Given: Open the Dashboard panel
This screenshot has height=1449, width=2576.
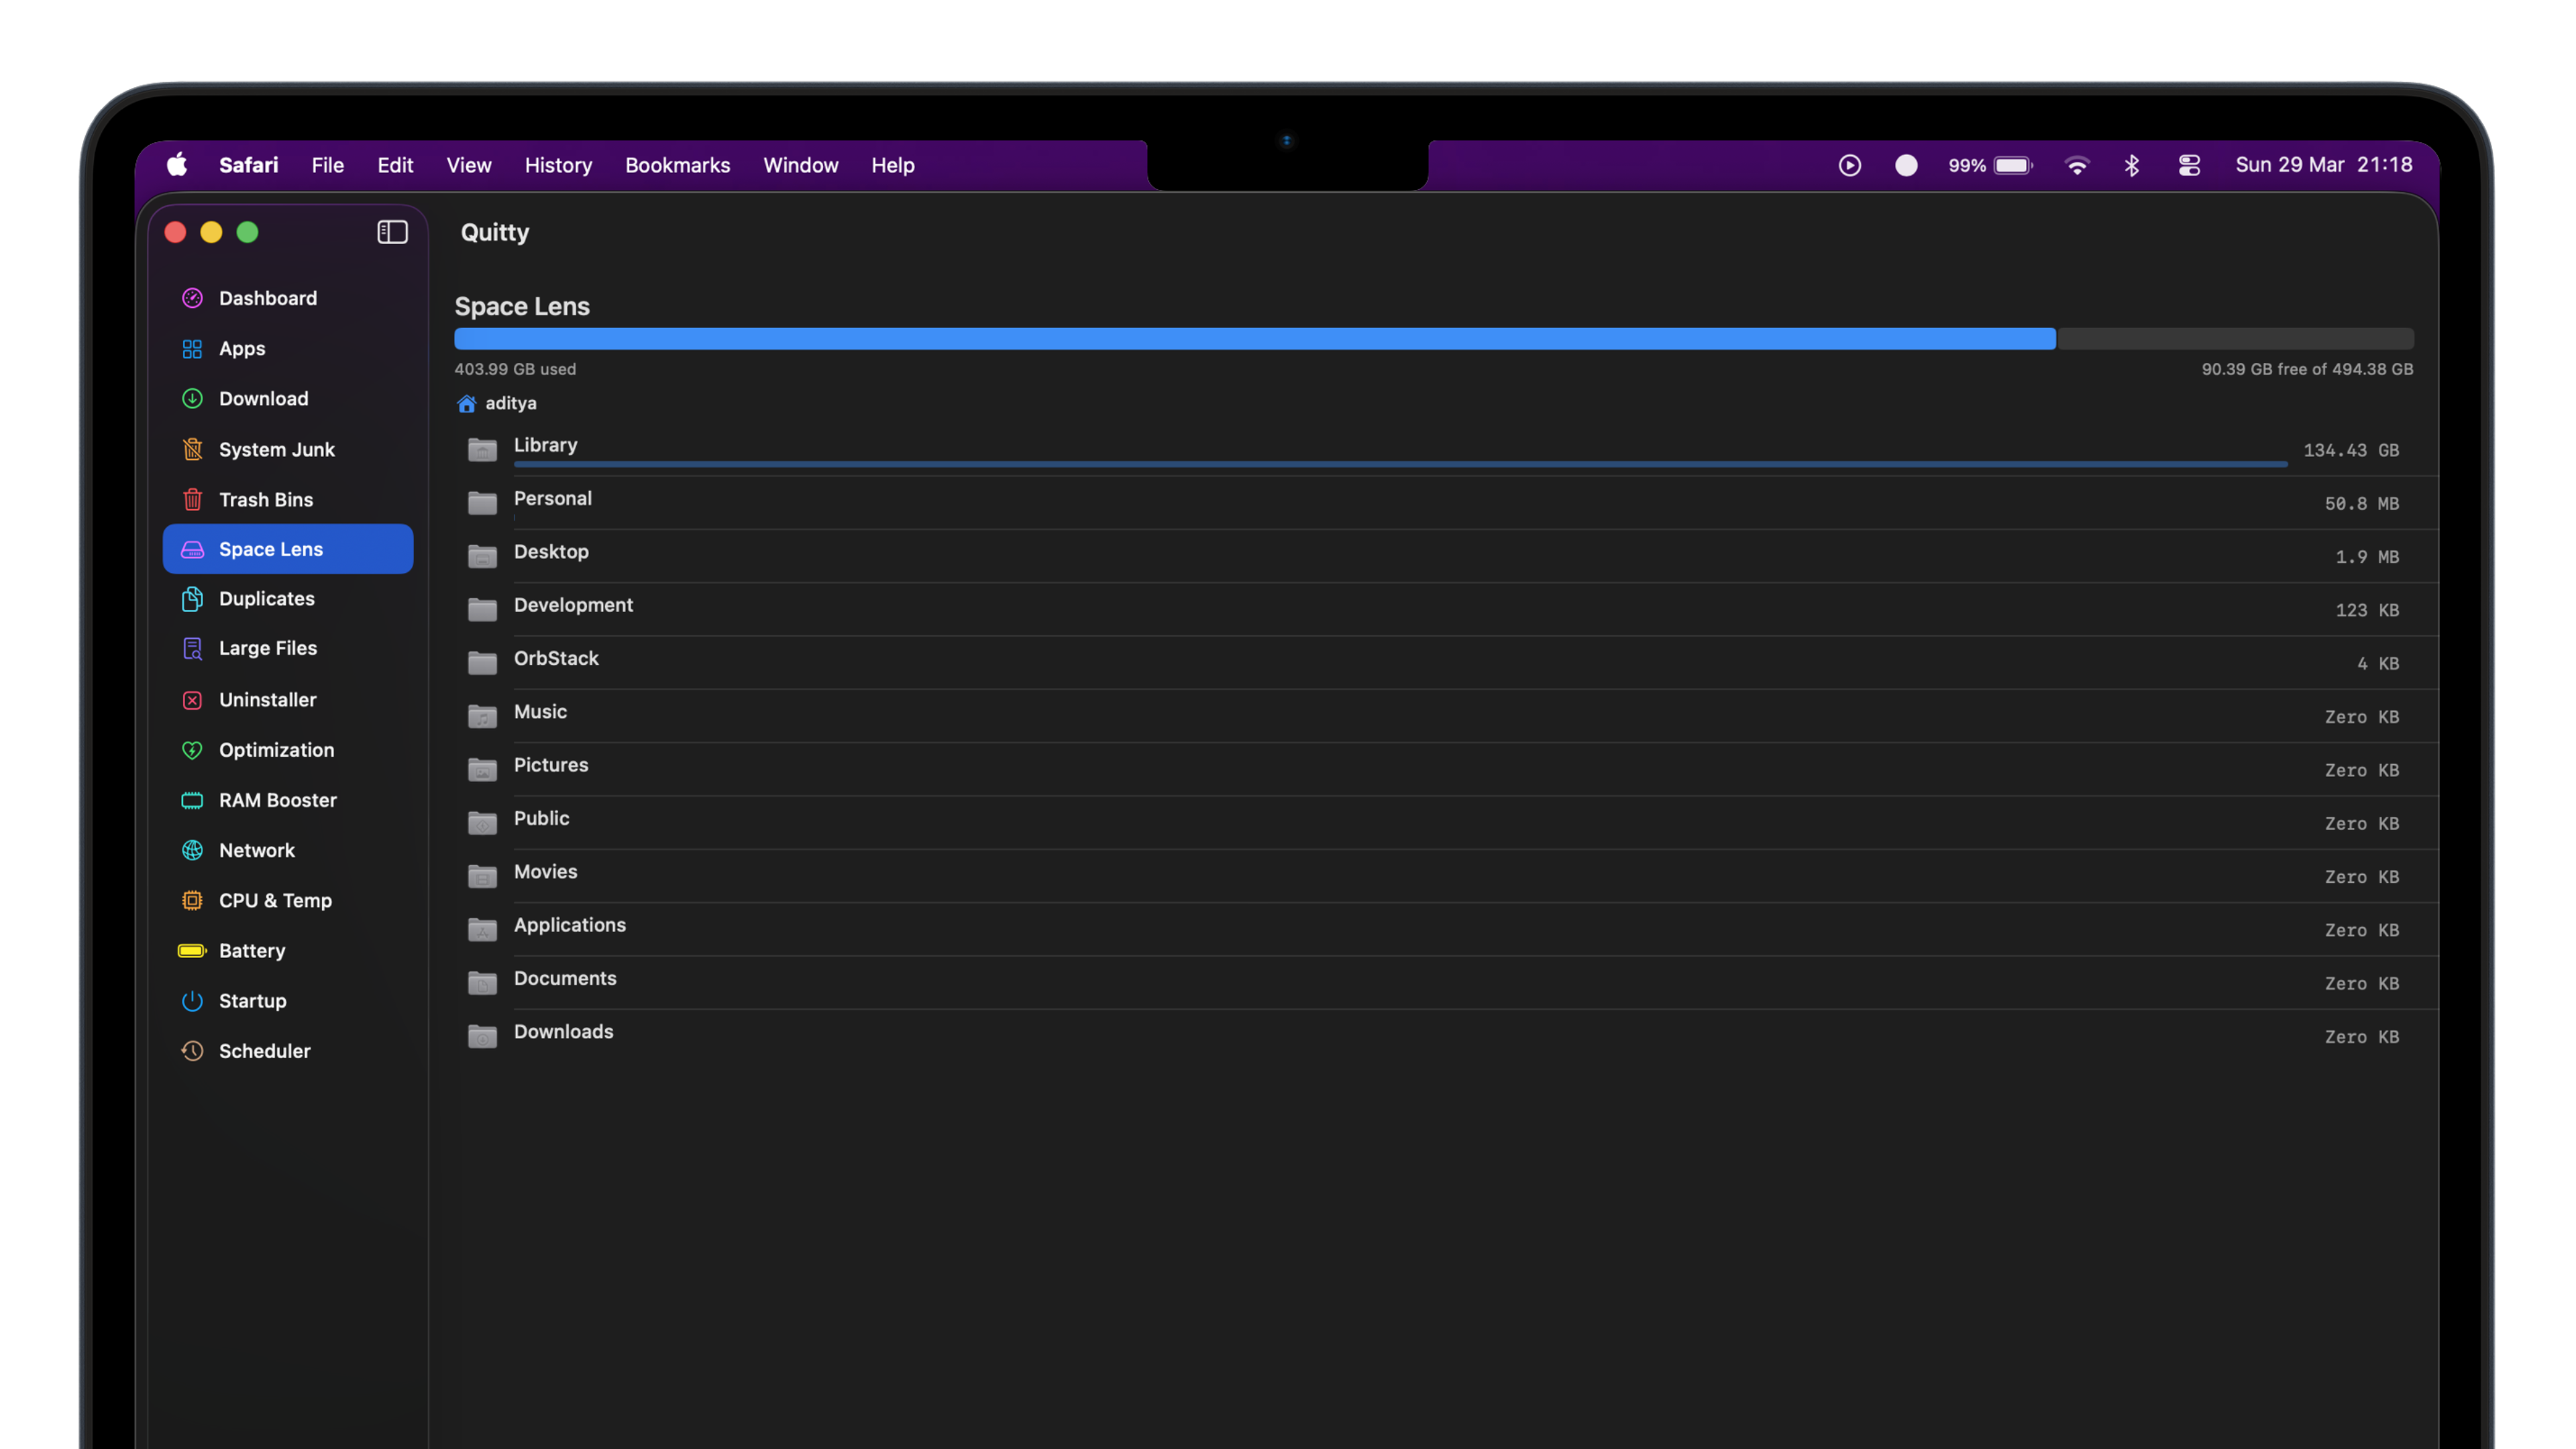Looking at the screenshot, I should tap(267, 297).
